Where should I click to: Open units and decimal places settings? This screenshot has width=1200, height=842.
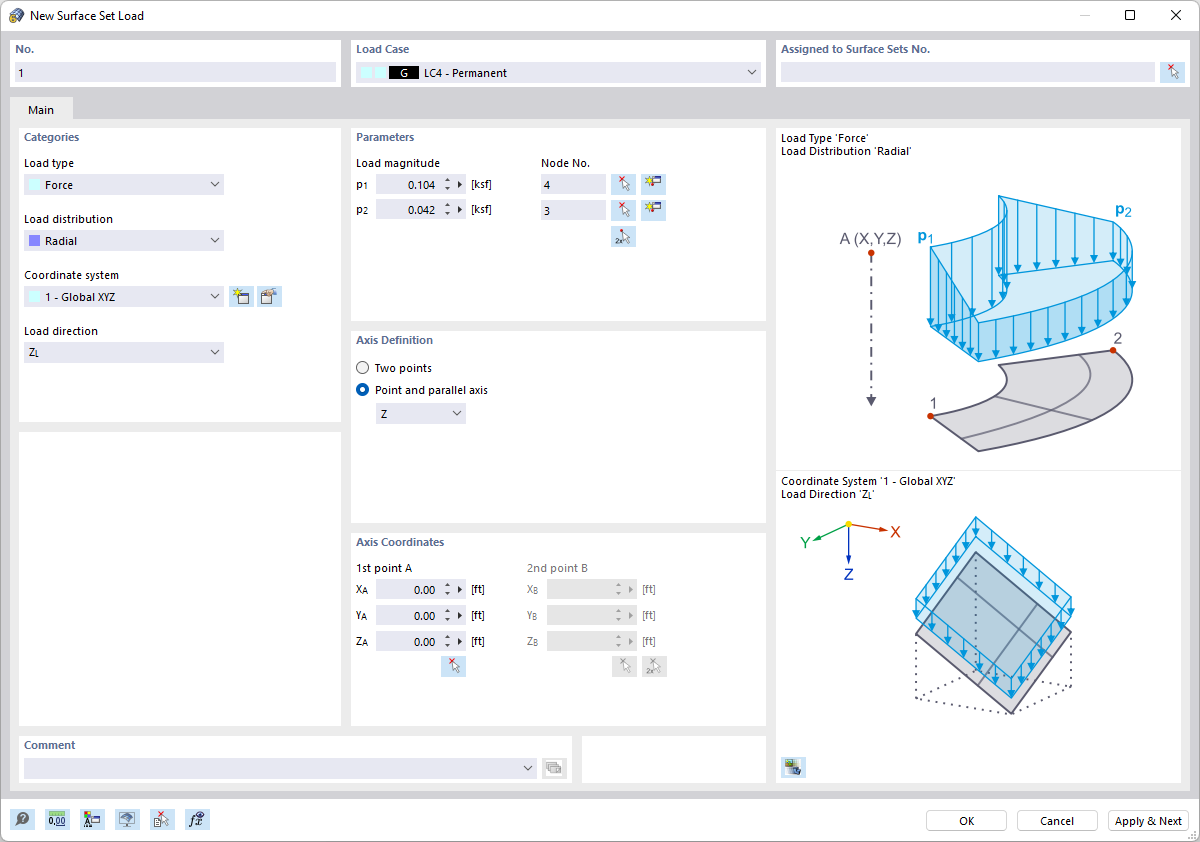pos(57,819)
